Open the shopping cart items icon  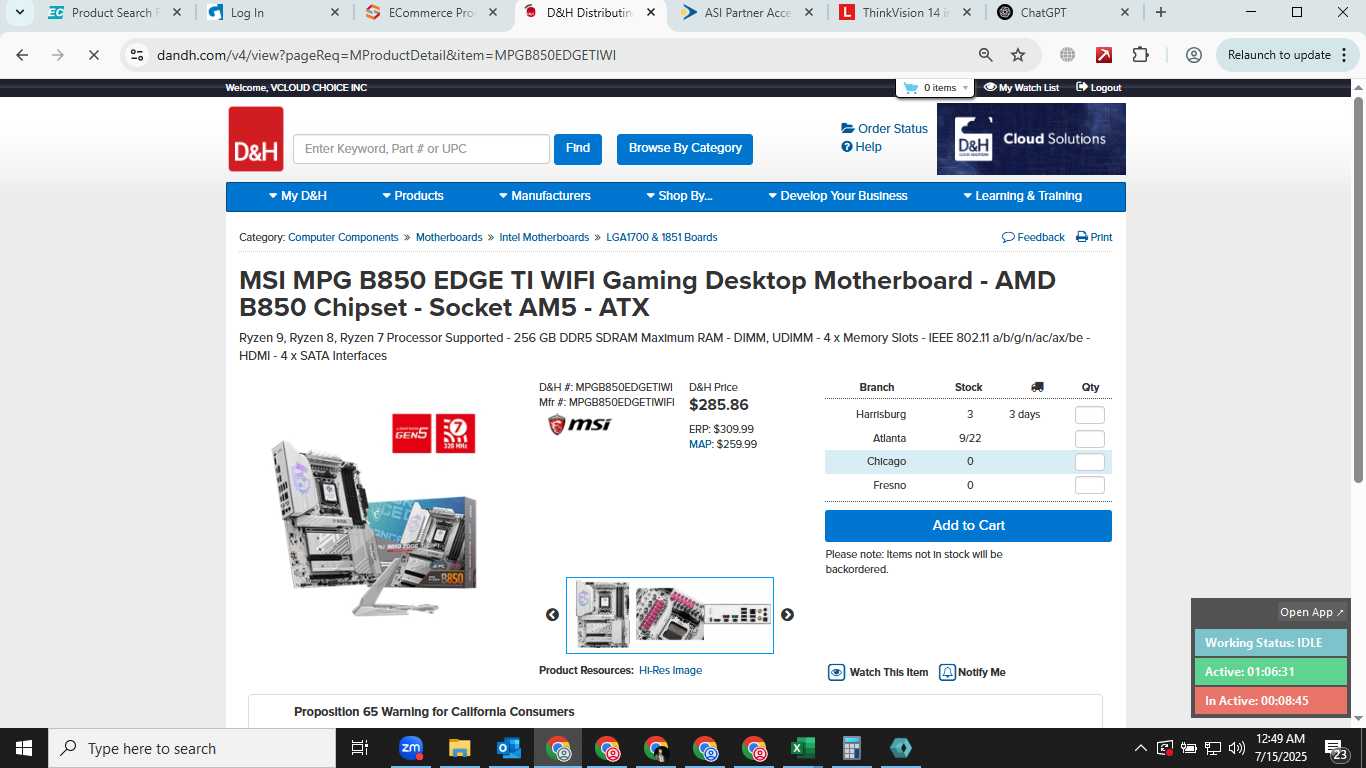[x=910, y=88]
